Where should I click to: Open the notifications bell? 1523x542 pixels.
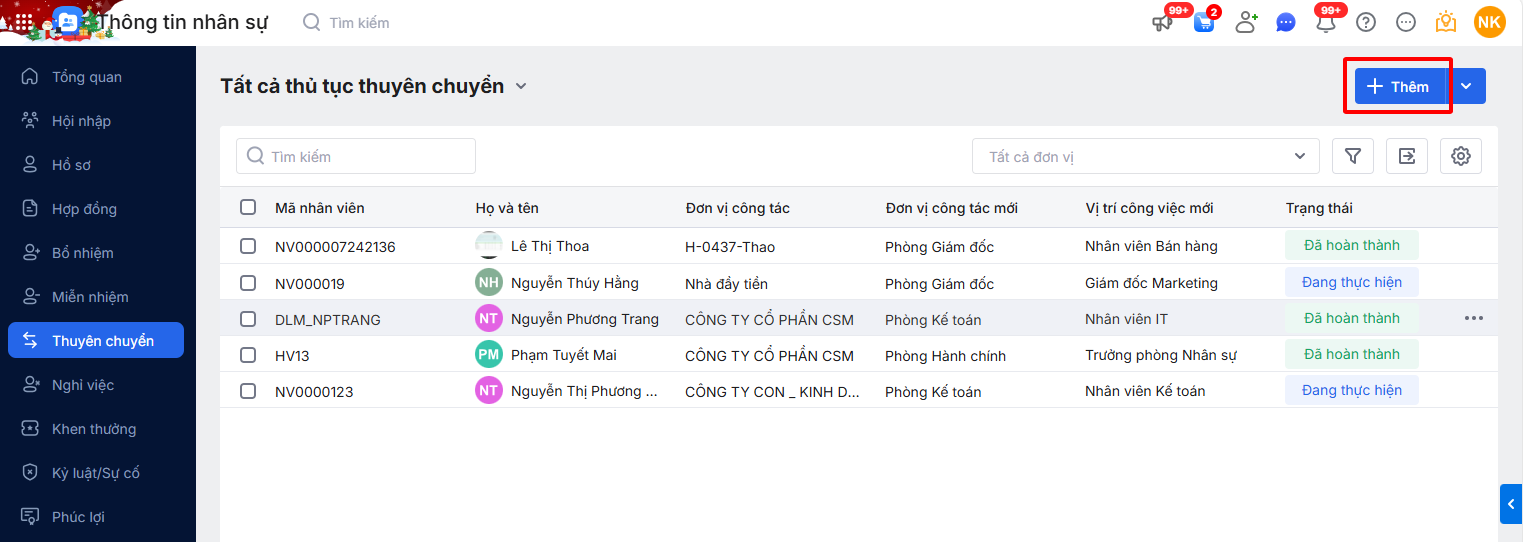click(x=1326, y=22)
